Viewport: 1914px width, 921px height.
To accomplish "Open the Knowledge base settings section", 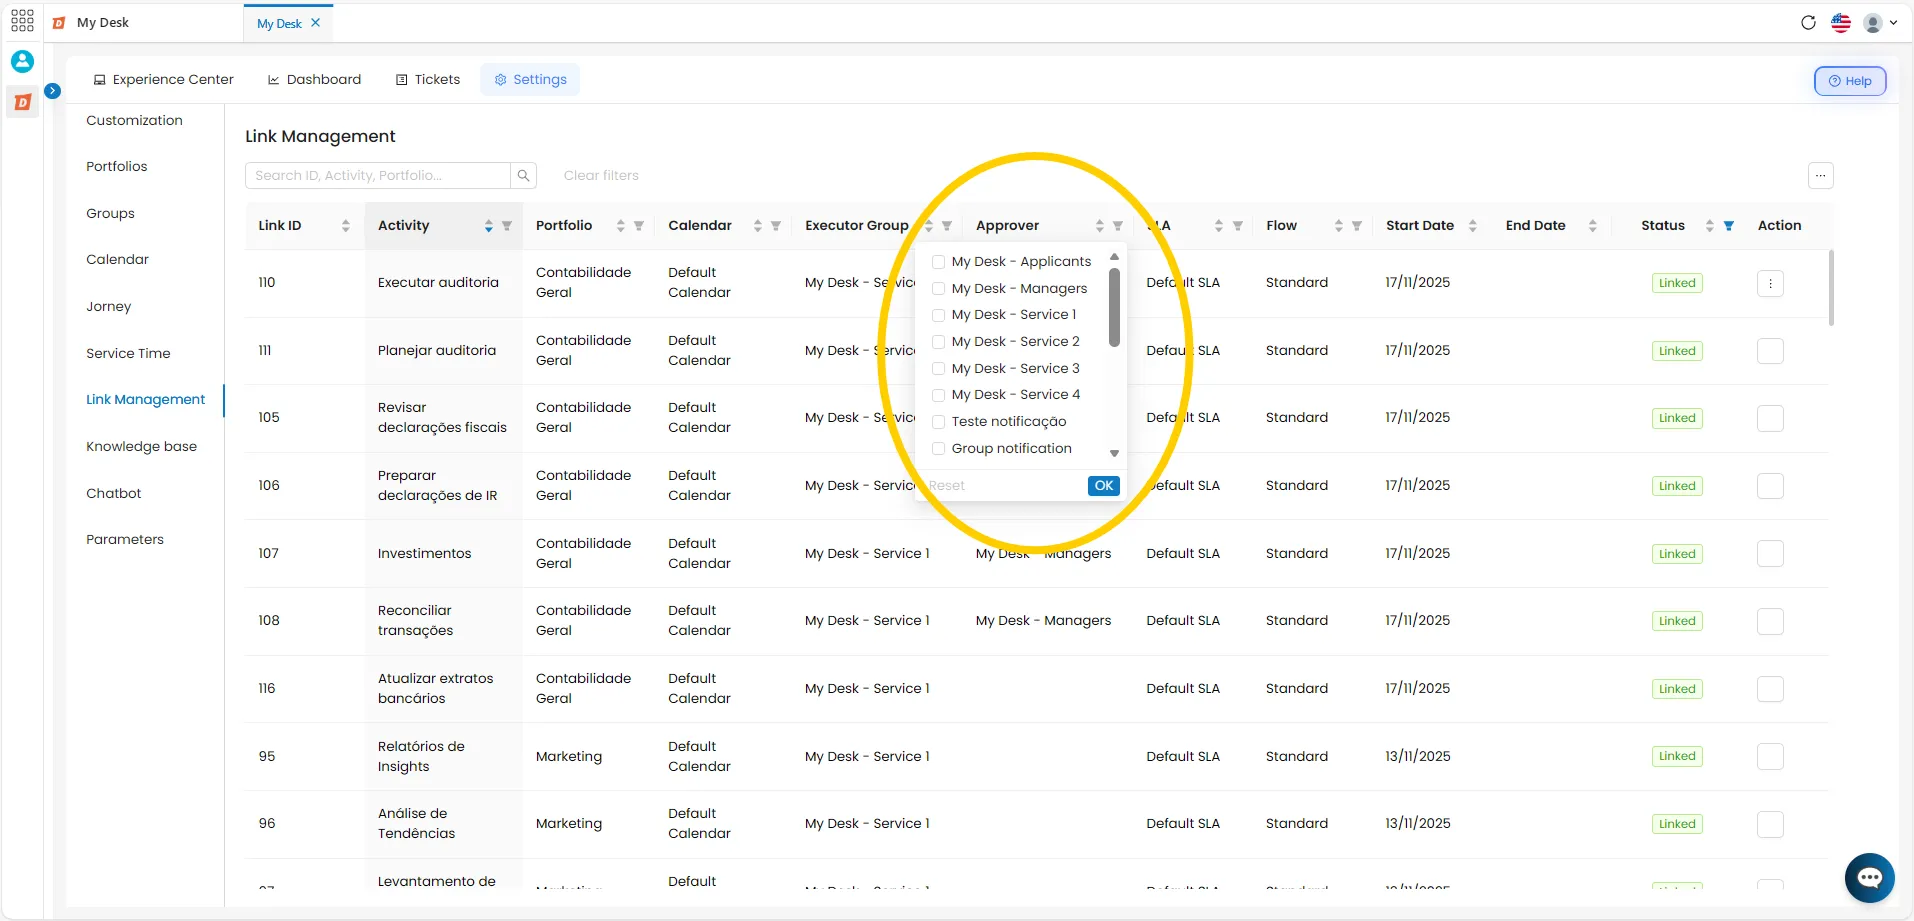I will (141, 447).
